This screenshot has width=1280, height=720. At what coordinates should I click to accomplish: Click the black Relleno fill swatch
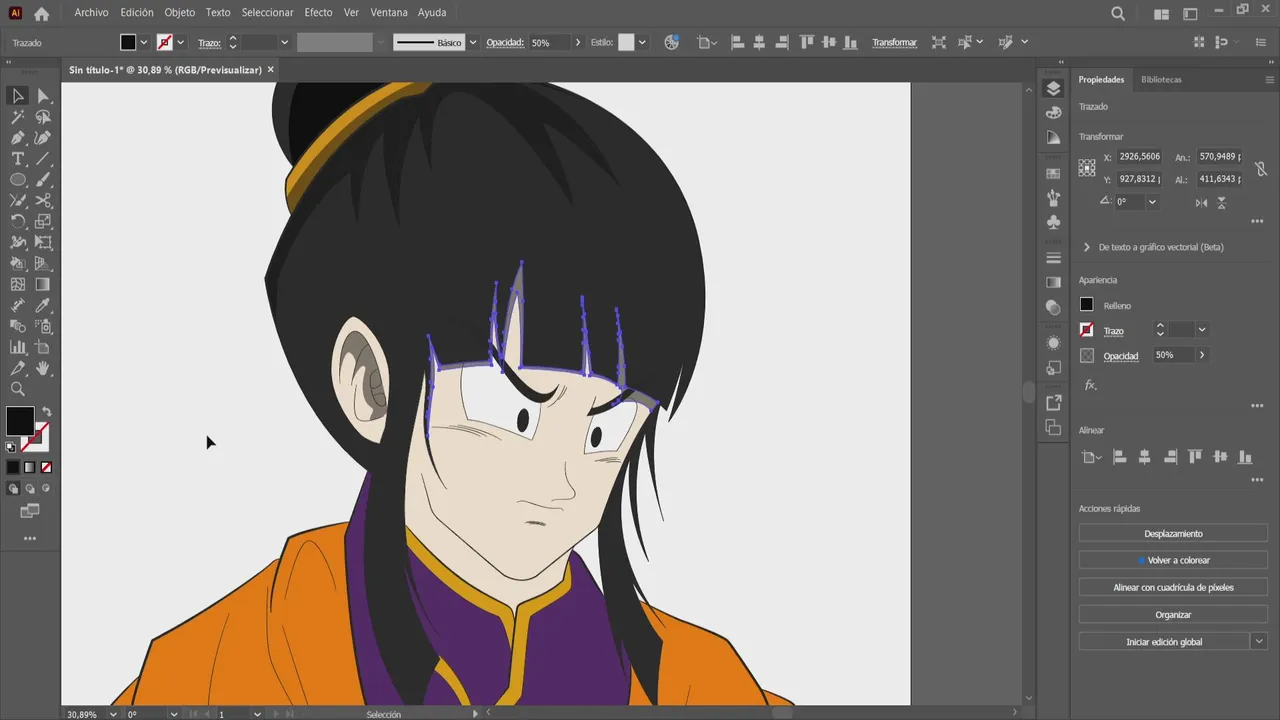click(x=1087, y=305)
